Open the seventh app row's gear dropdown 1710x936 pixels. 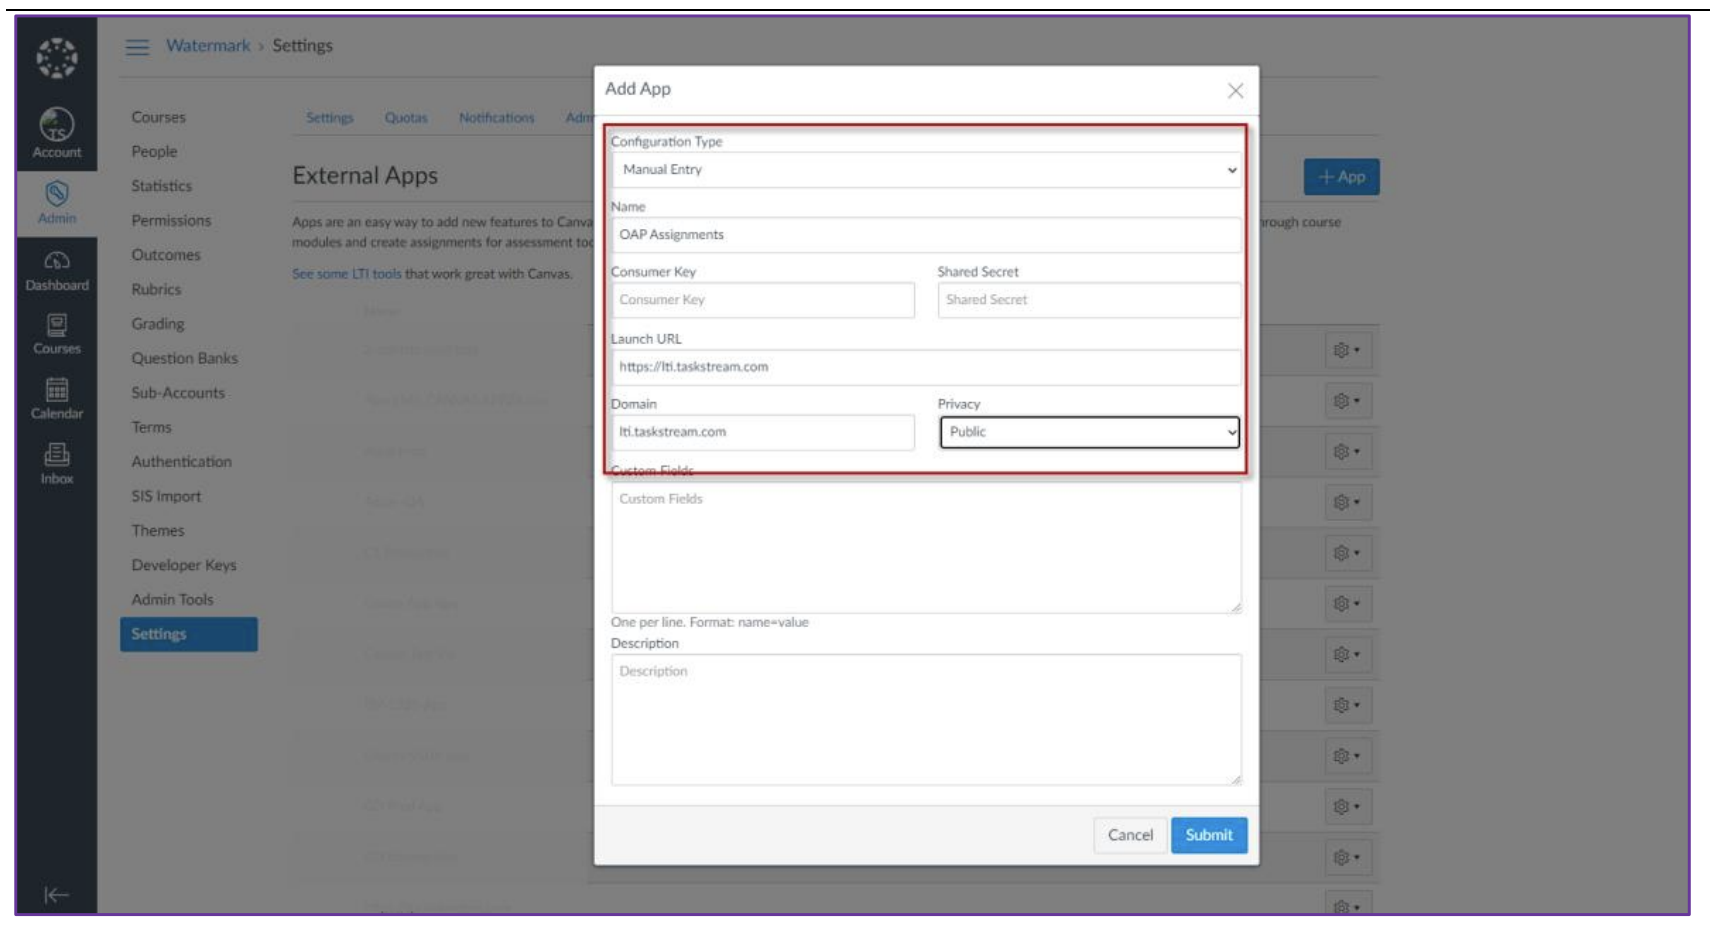click(1346, 655)
